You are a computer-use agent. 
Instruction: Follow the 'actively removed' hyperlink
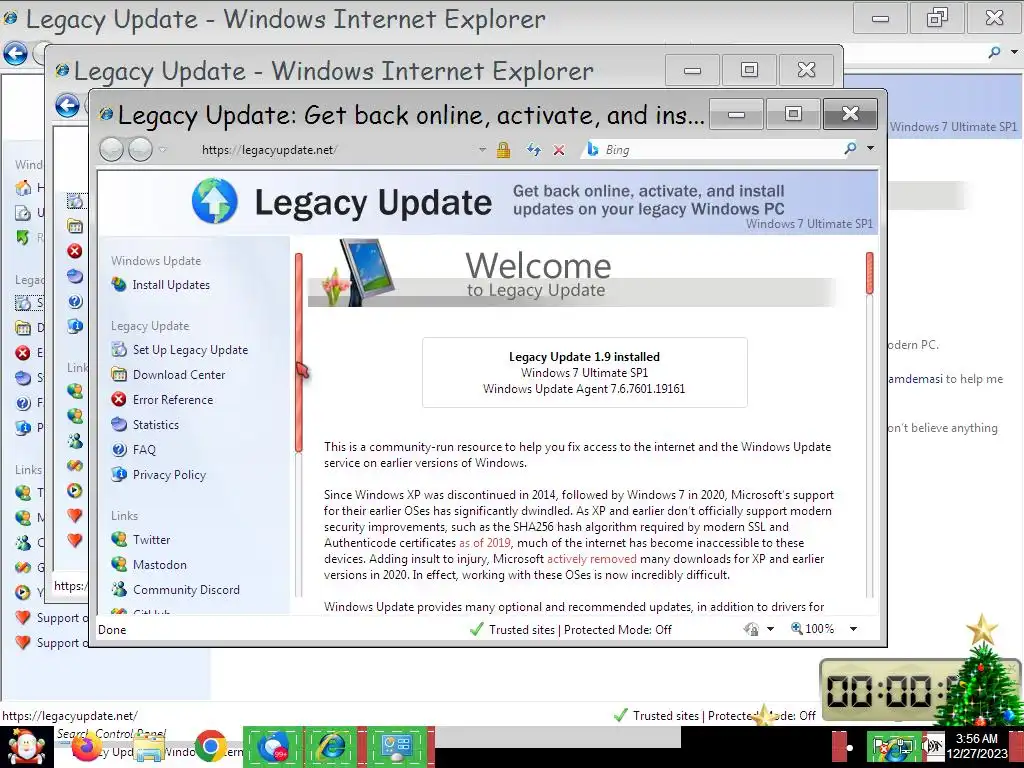pos(592,559)
